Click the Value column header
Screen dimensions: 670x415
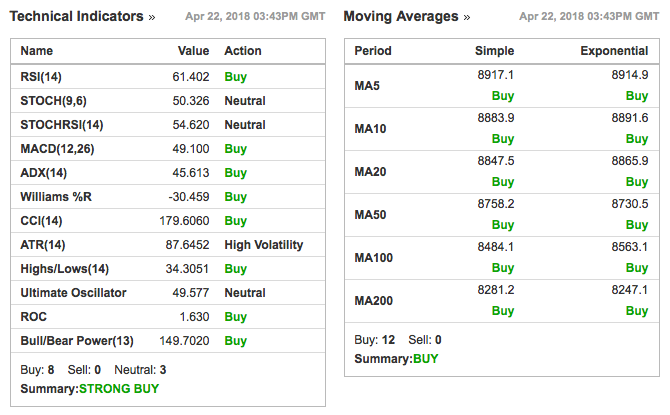(x=194, y=51)
